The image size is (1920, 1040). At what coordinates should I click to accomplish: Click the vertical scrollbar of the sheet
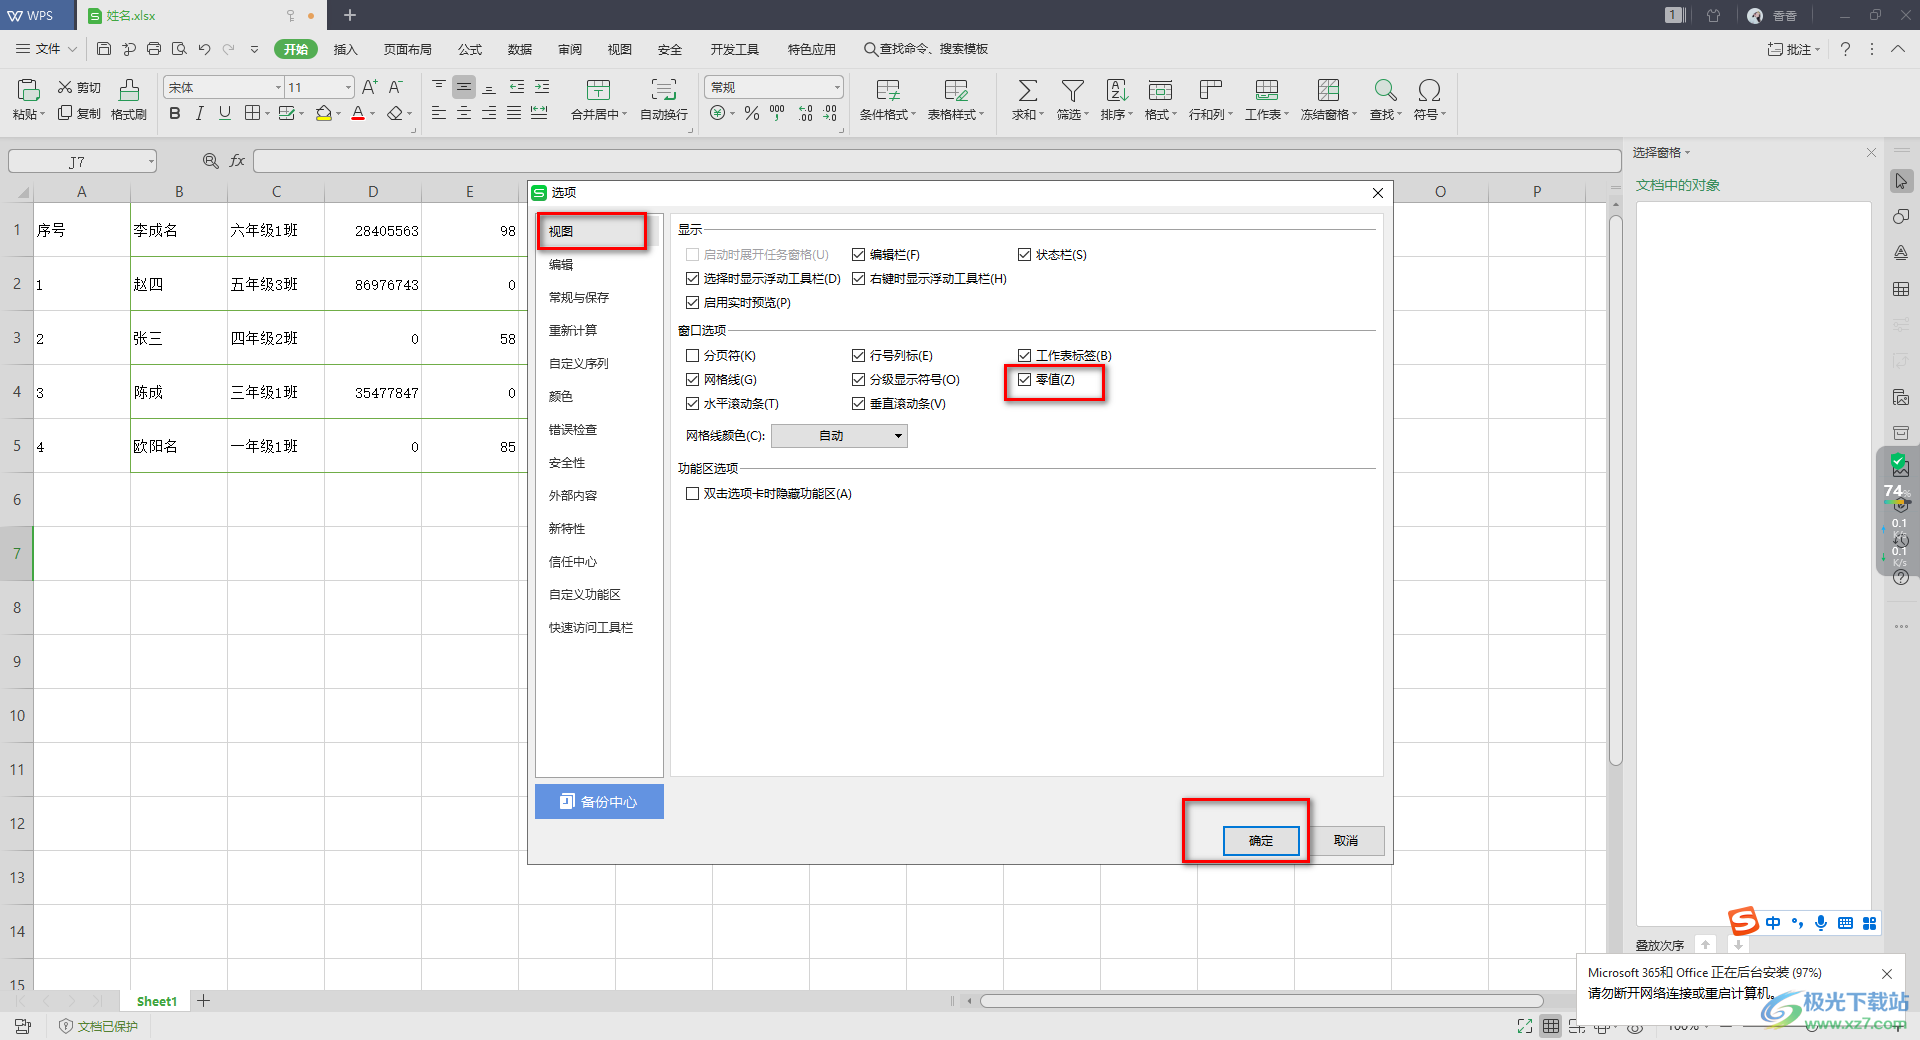tap(1615, 490)
